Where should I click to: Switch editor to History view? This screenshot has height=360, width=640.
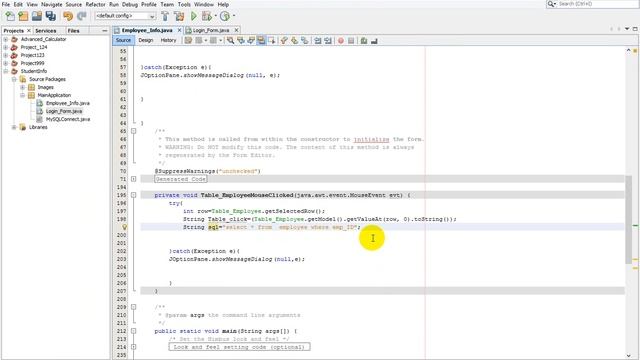coord(168,40)
